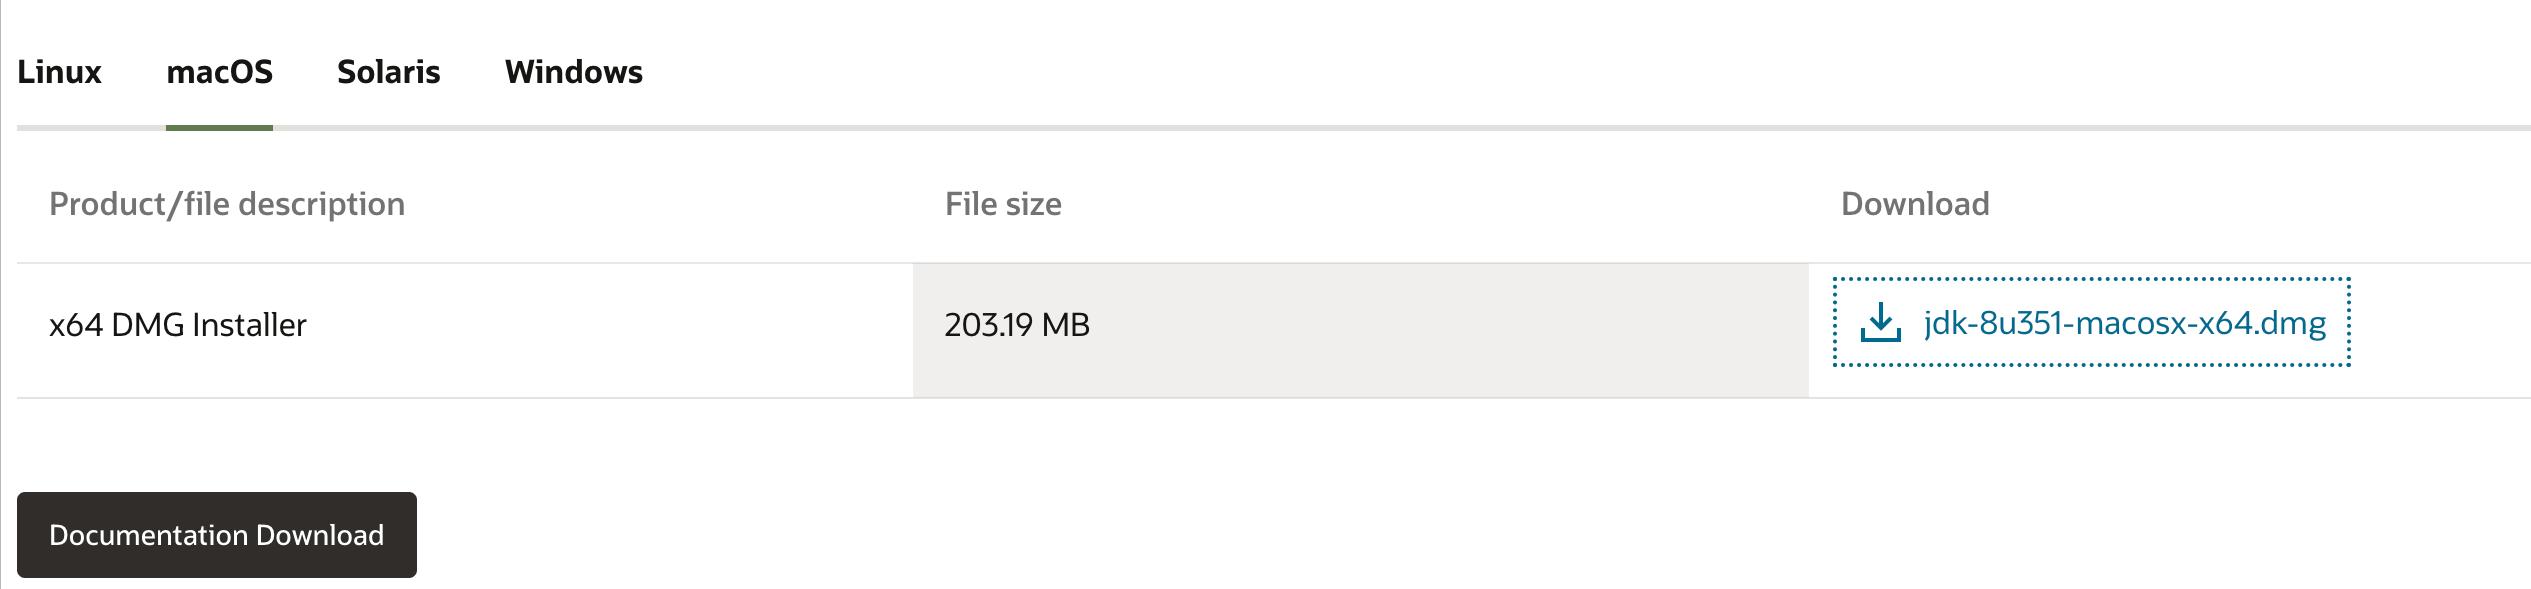
Task: Download jdk-8u351-macosx-x64.dmg file link
Action: [x=2124, y=323]
